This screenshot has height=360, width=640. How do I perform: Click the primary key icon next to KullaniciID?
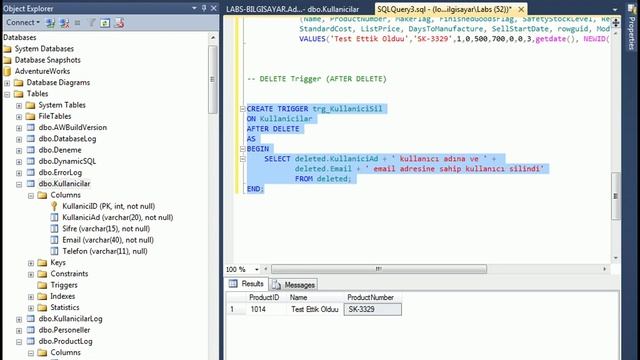click(x=54, y=206)
